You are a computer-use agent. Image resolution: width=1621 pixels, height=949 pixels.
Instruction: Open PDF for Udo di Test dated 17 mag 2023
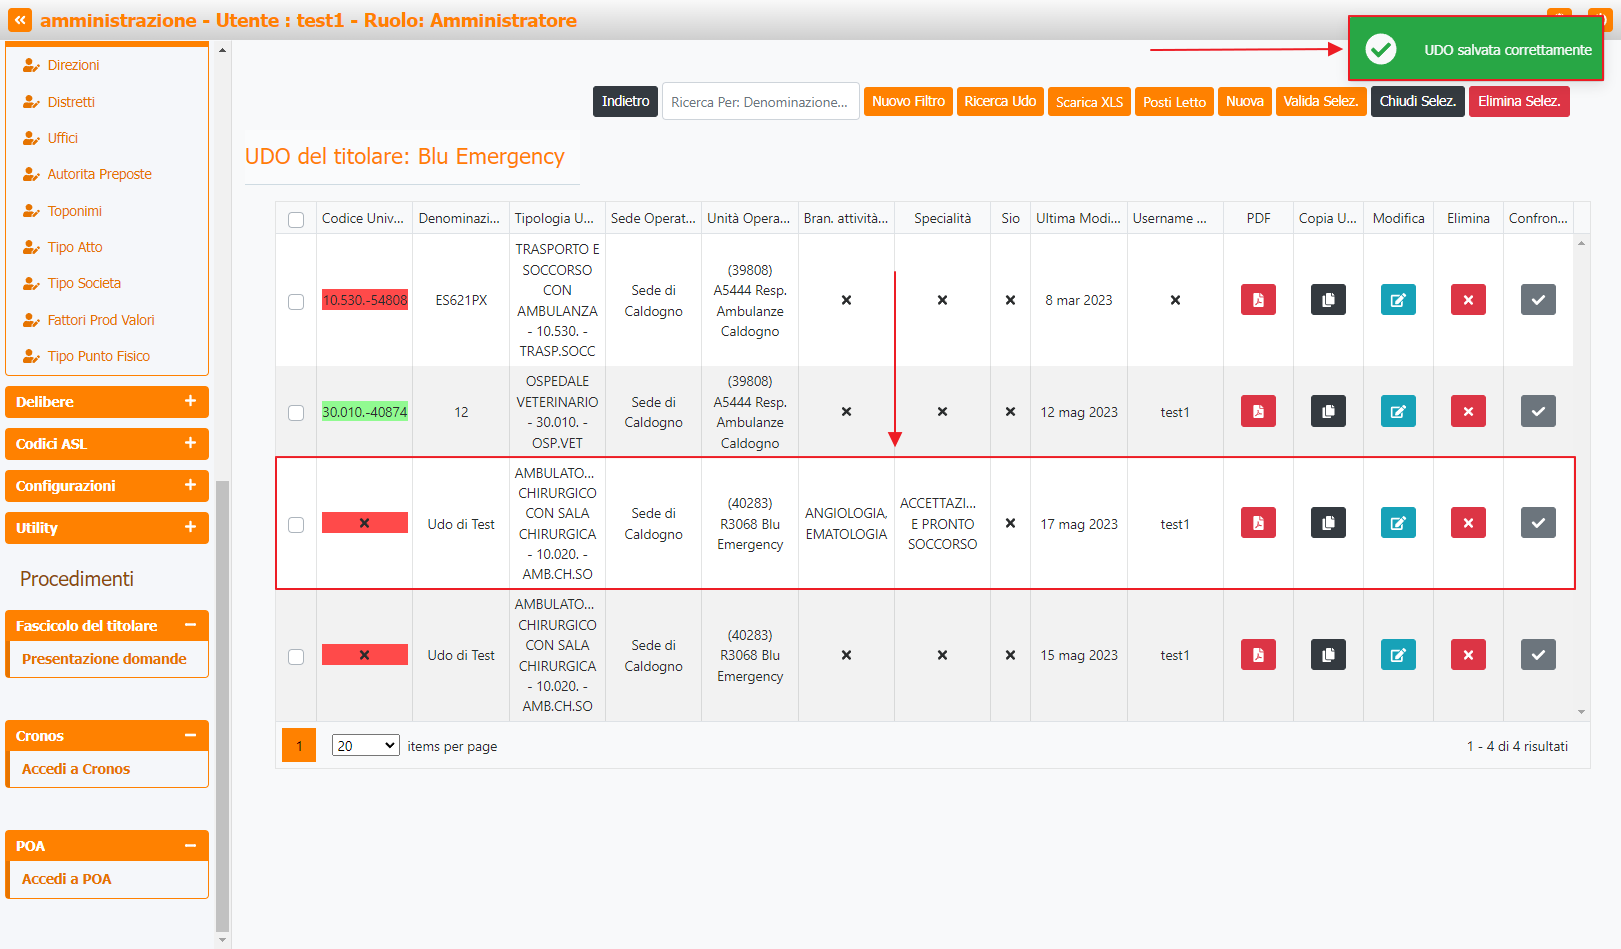(1258, 523)
